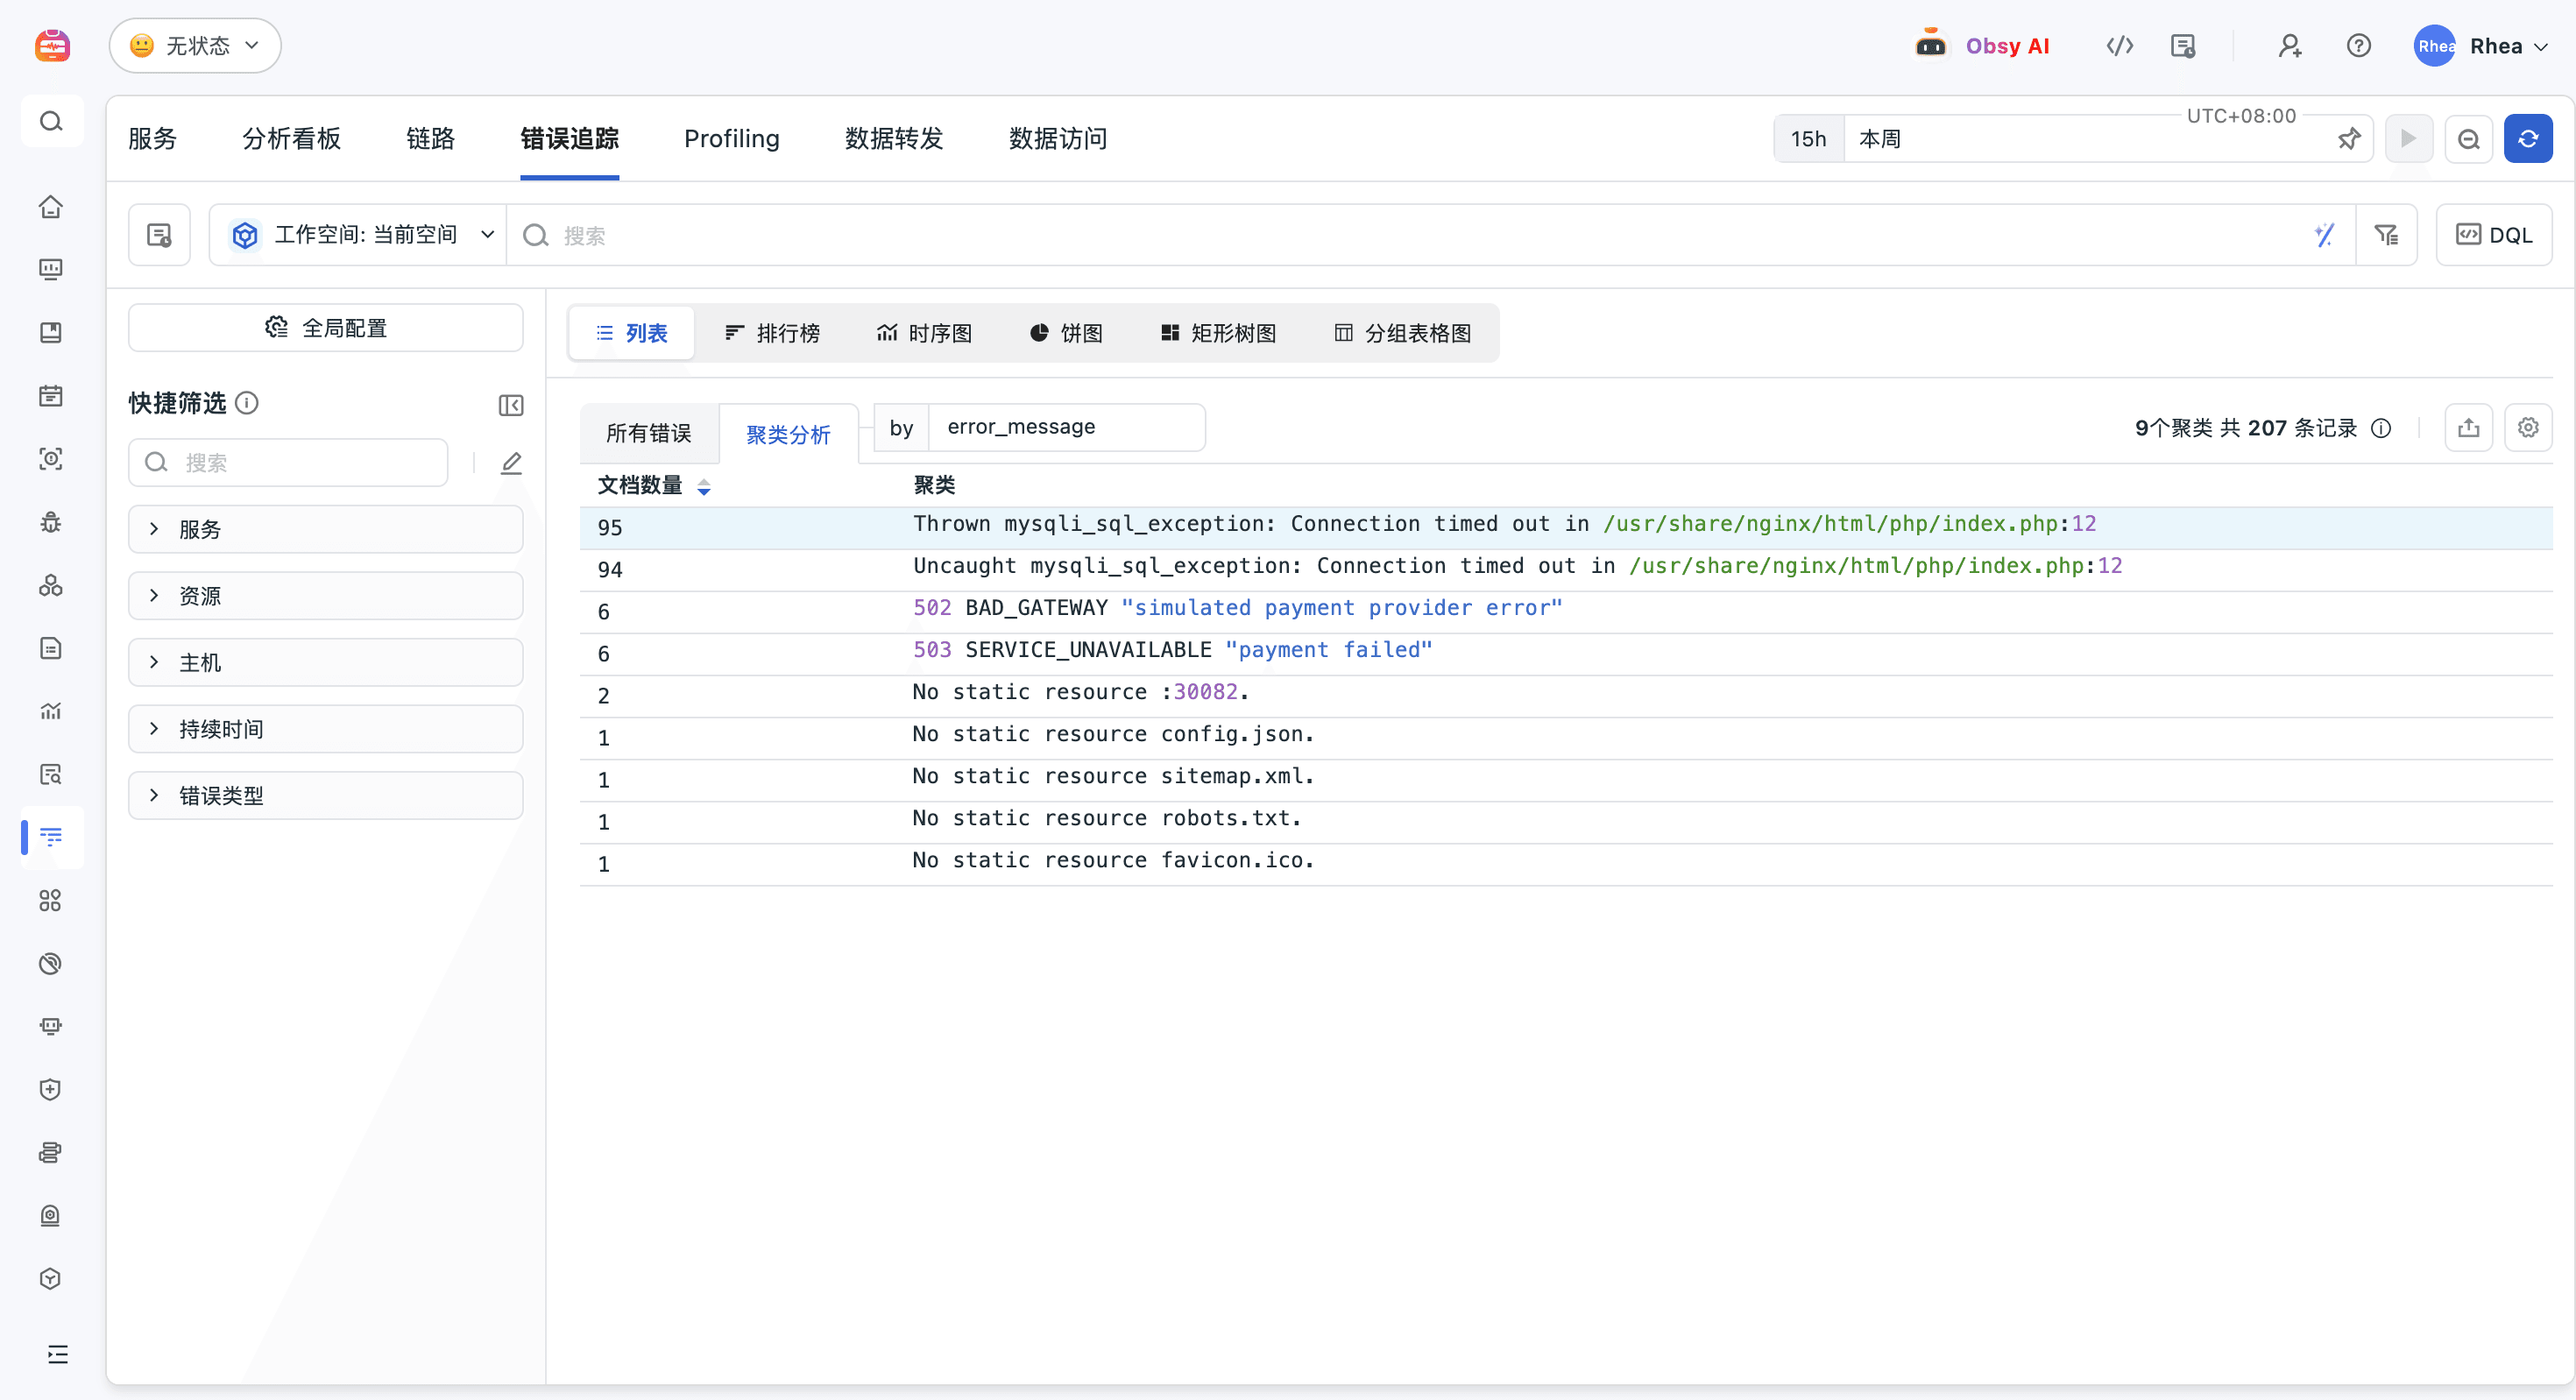Click the 15h time range button
The width and height of the screenshot is (2576, 1400).
click(x=1808, y=139)
